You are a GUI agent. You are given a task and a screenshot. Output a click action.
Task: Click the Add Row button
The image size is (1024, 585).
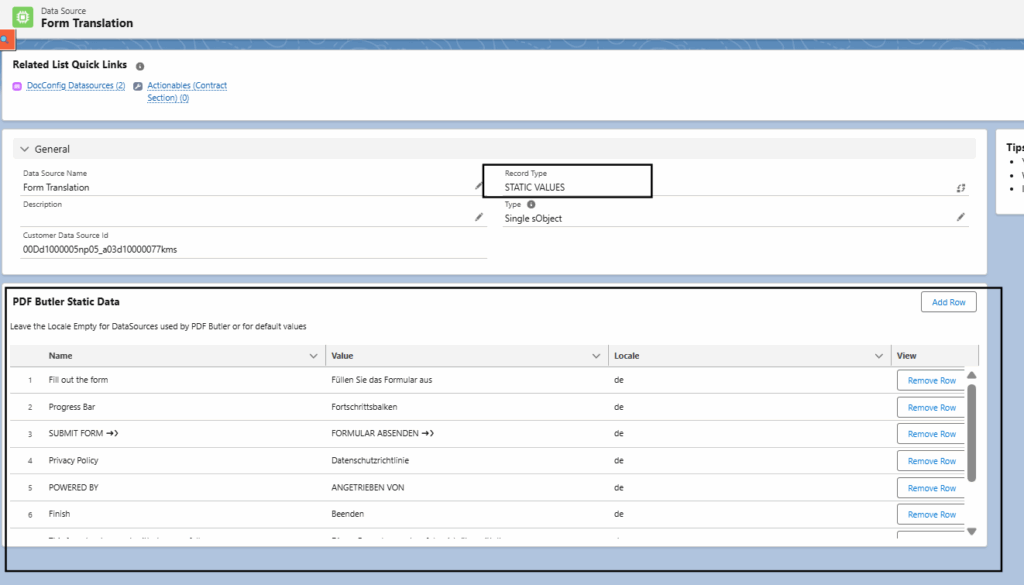[947, 301]
